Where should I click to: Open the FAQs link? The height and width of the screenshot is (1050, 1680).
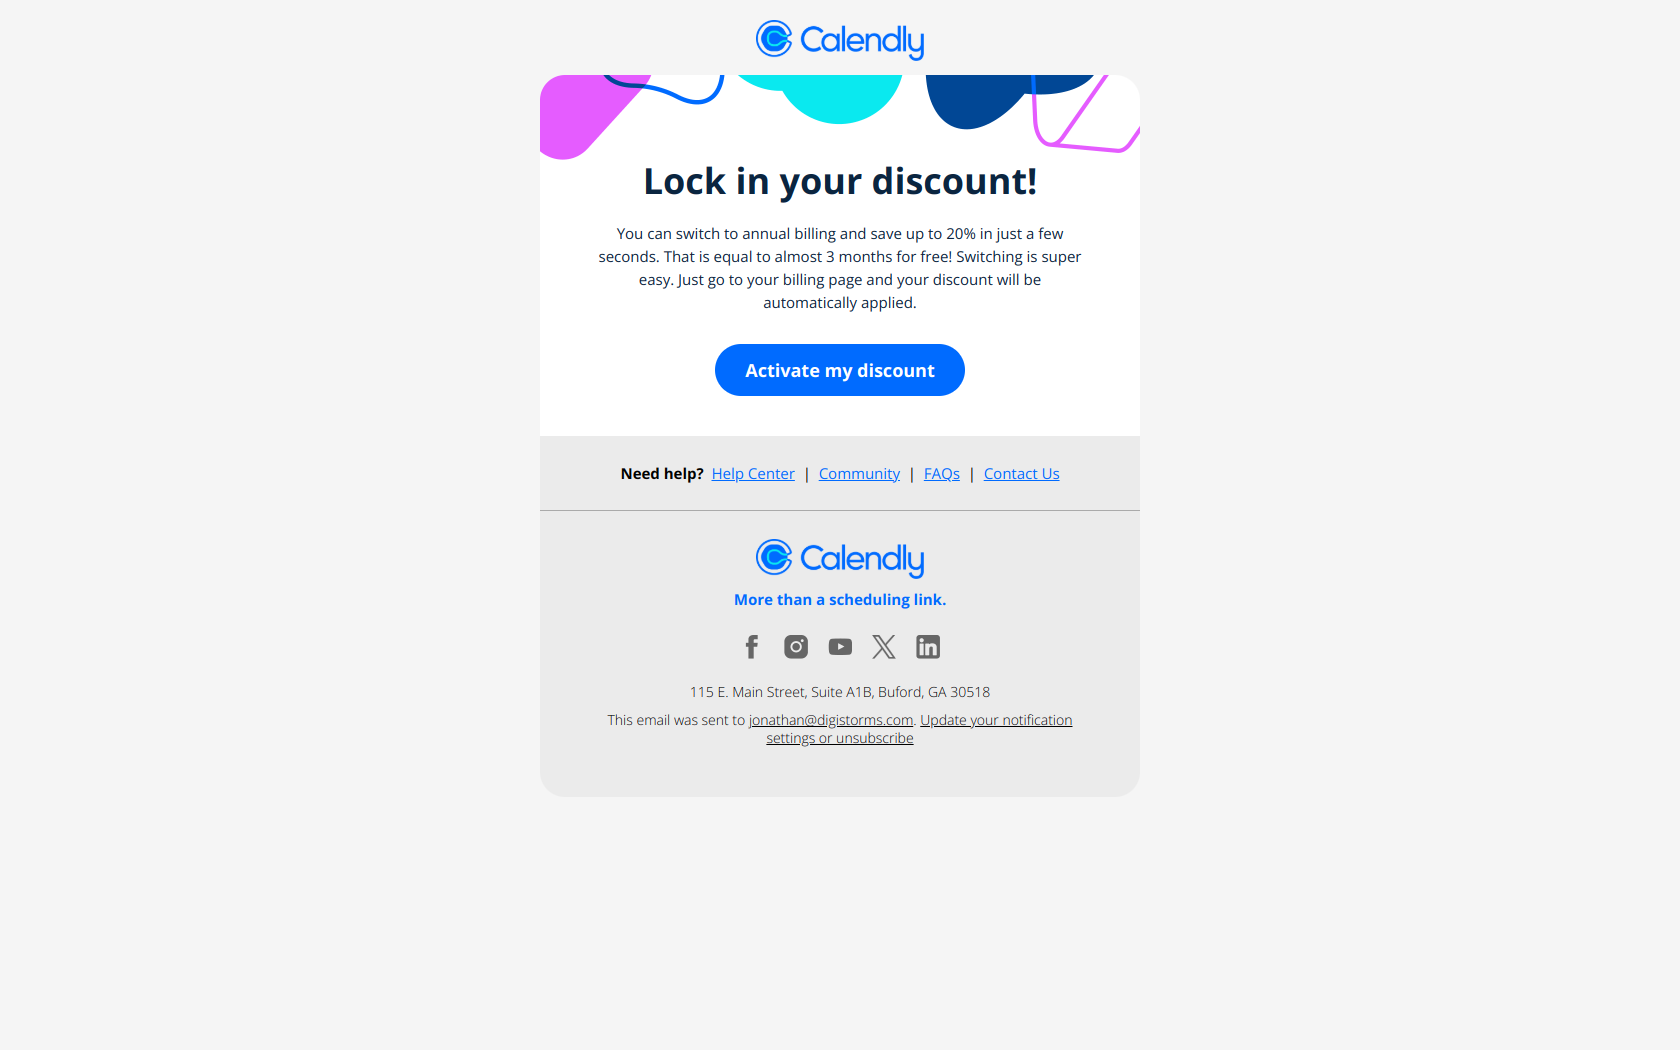tap(942, 474)
